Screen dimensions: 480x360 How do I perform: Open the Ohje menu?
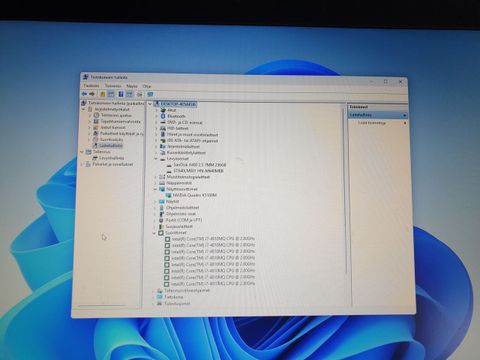click(x=147, y=86)
